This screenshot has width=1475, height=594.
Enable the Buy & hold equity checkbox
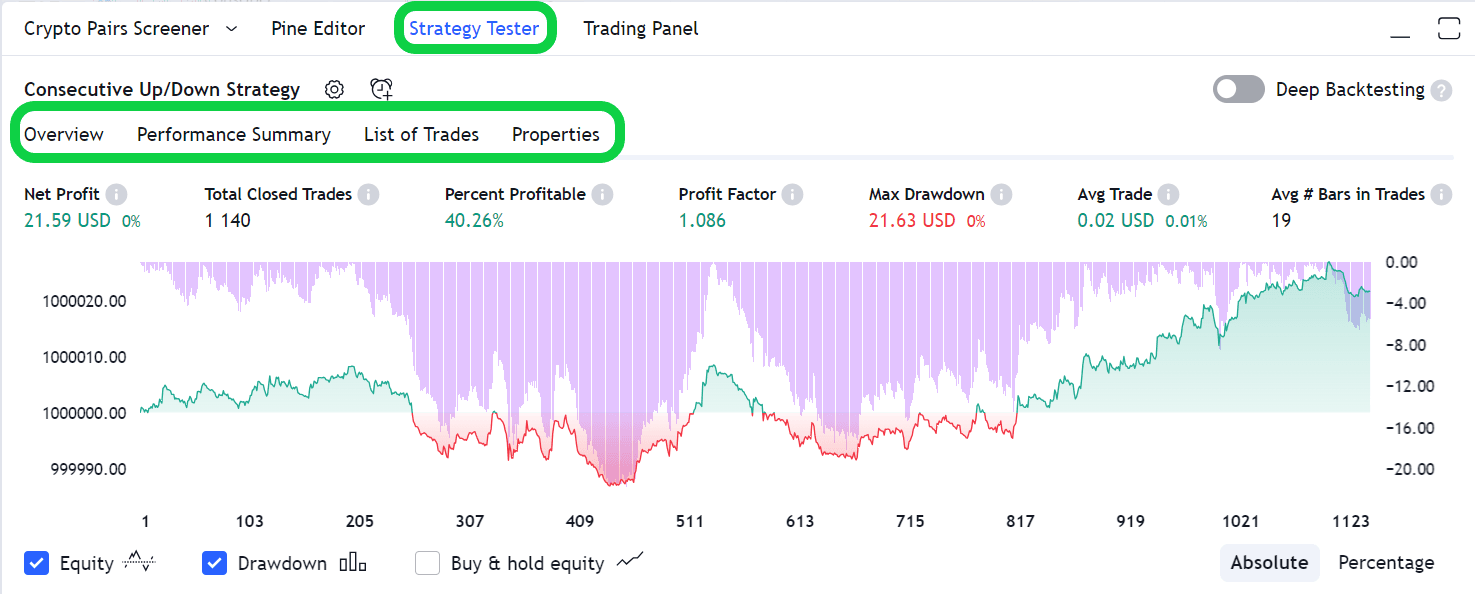coord(428,563)
